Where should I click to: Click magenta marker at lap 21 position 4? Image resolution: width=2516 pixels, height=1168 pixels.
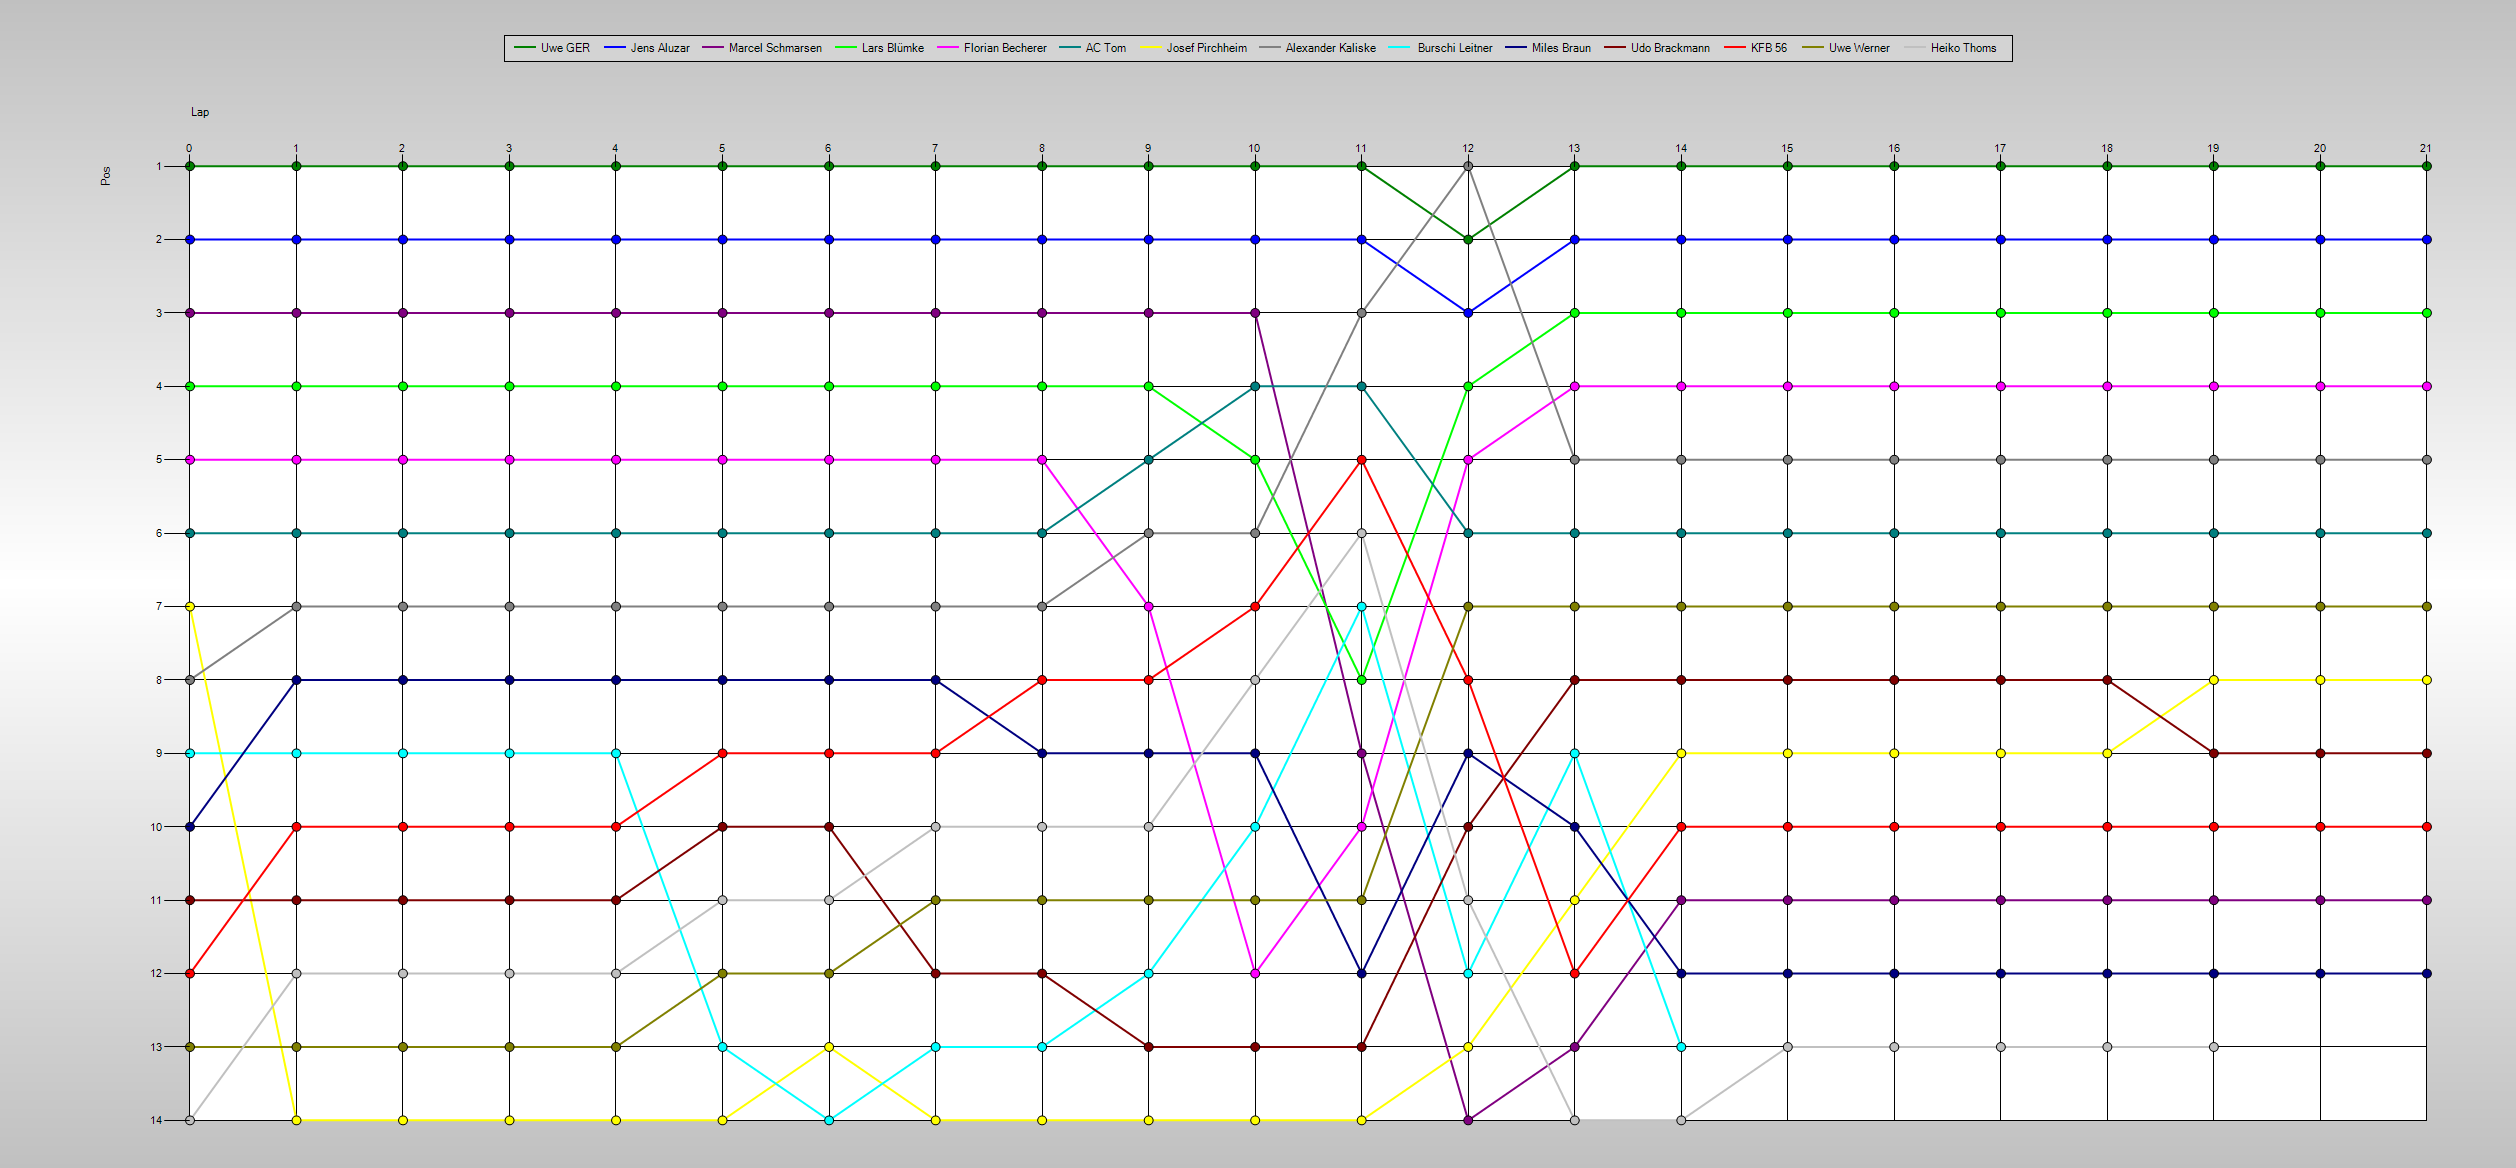(2427, 386)
